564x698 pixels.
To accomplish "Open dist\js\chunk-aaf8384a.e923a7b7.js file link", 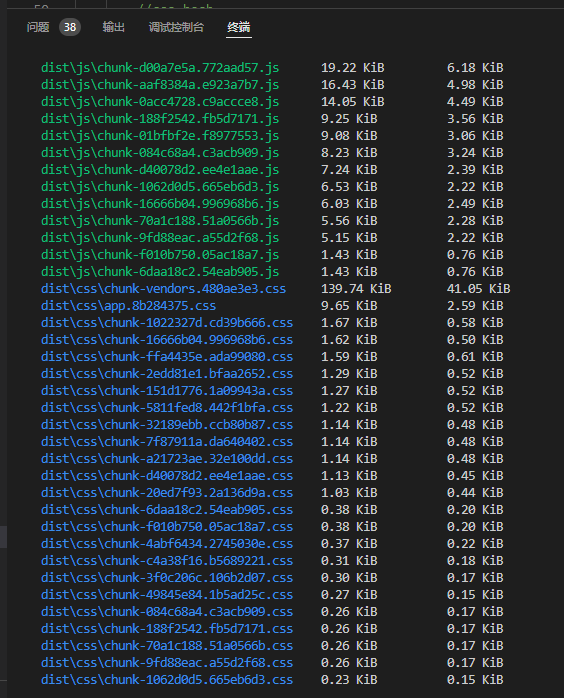I will pos(160,85).
